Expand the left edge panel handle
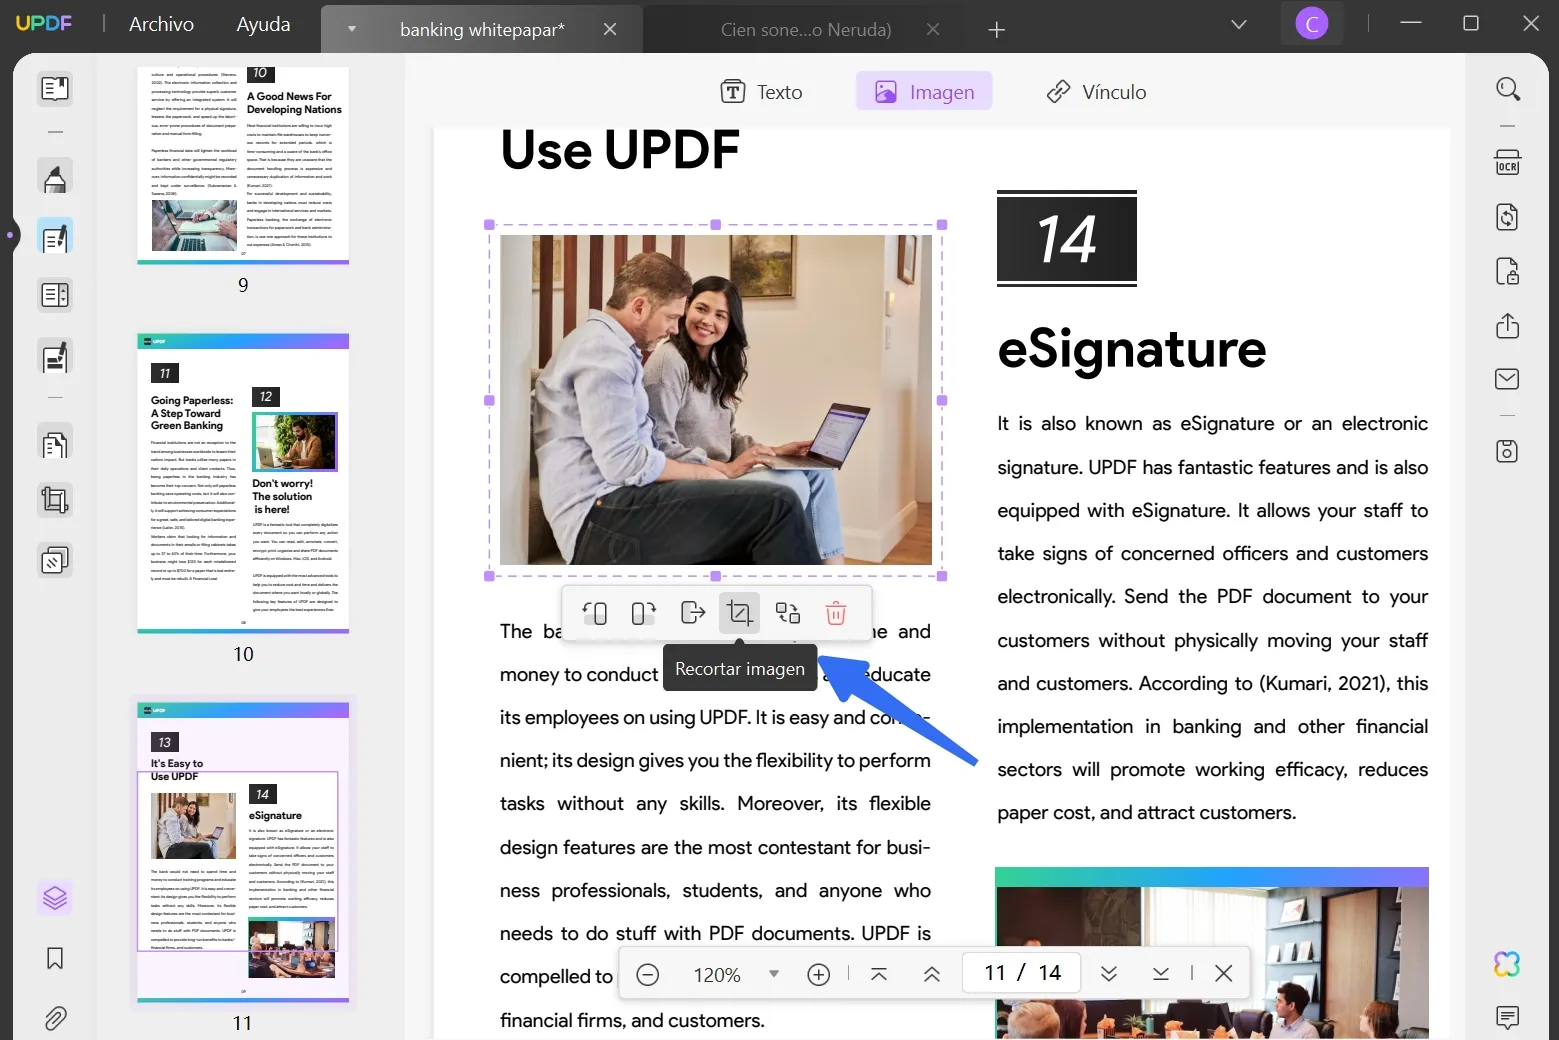This screenshot has width=1559, height=1040. click(9, 236)
